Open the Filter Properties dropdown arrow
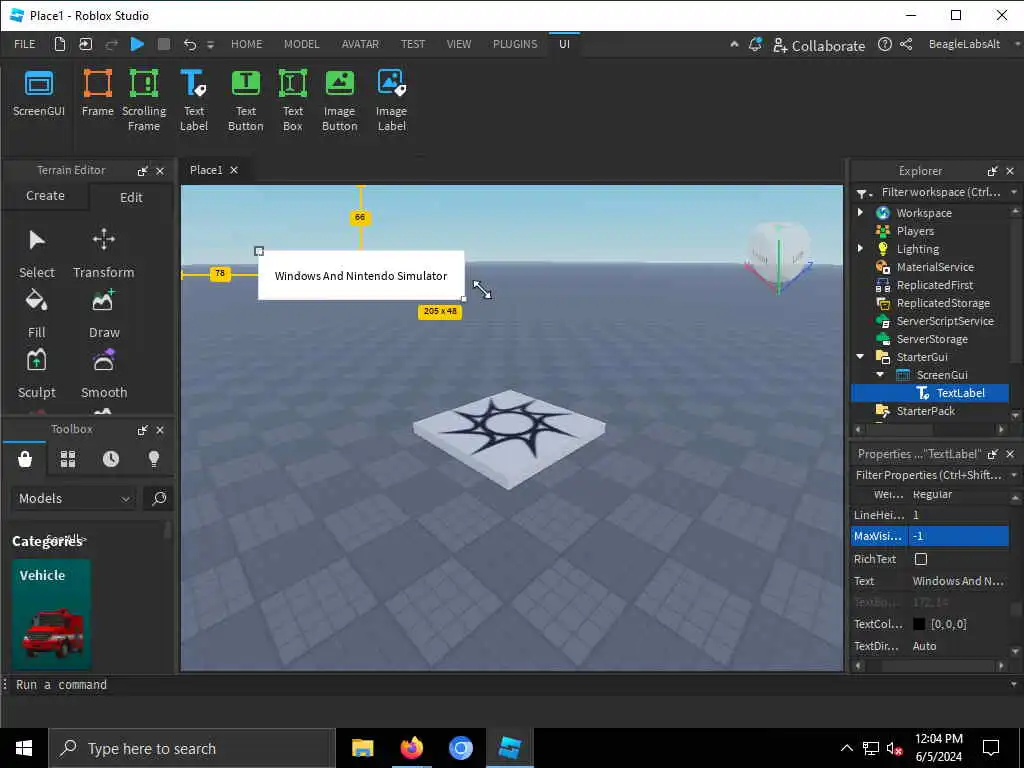 [1014, 475]
